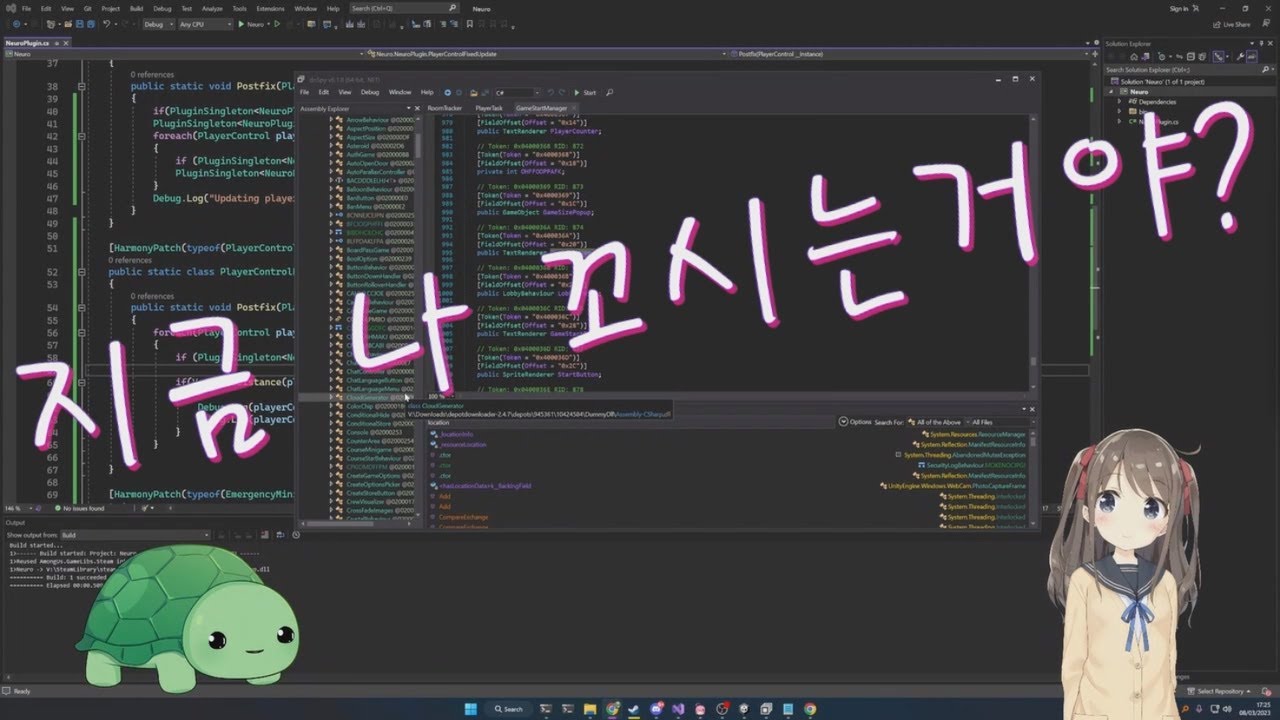
Task: Click the 'Show output from' Build dropdown
Action: (x=135, y=535)
